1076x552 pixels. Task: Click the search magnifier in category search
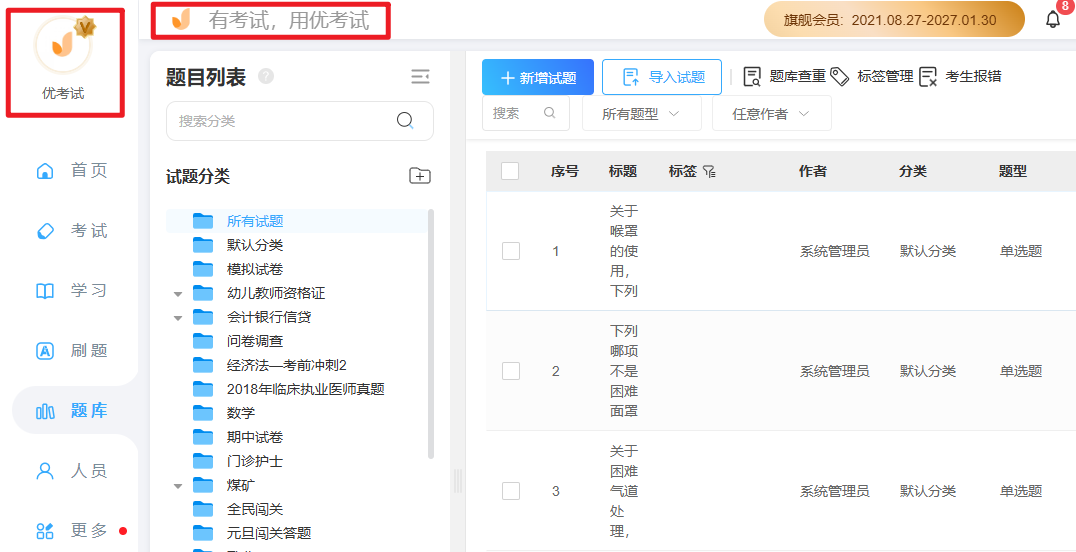(x=405, y=121)
